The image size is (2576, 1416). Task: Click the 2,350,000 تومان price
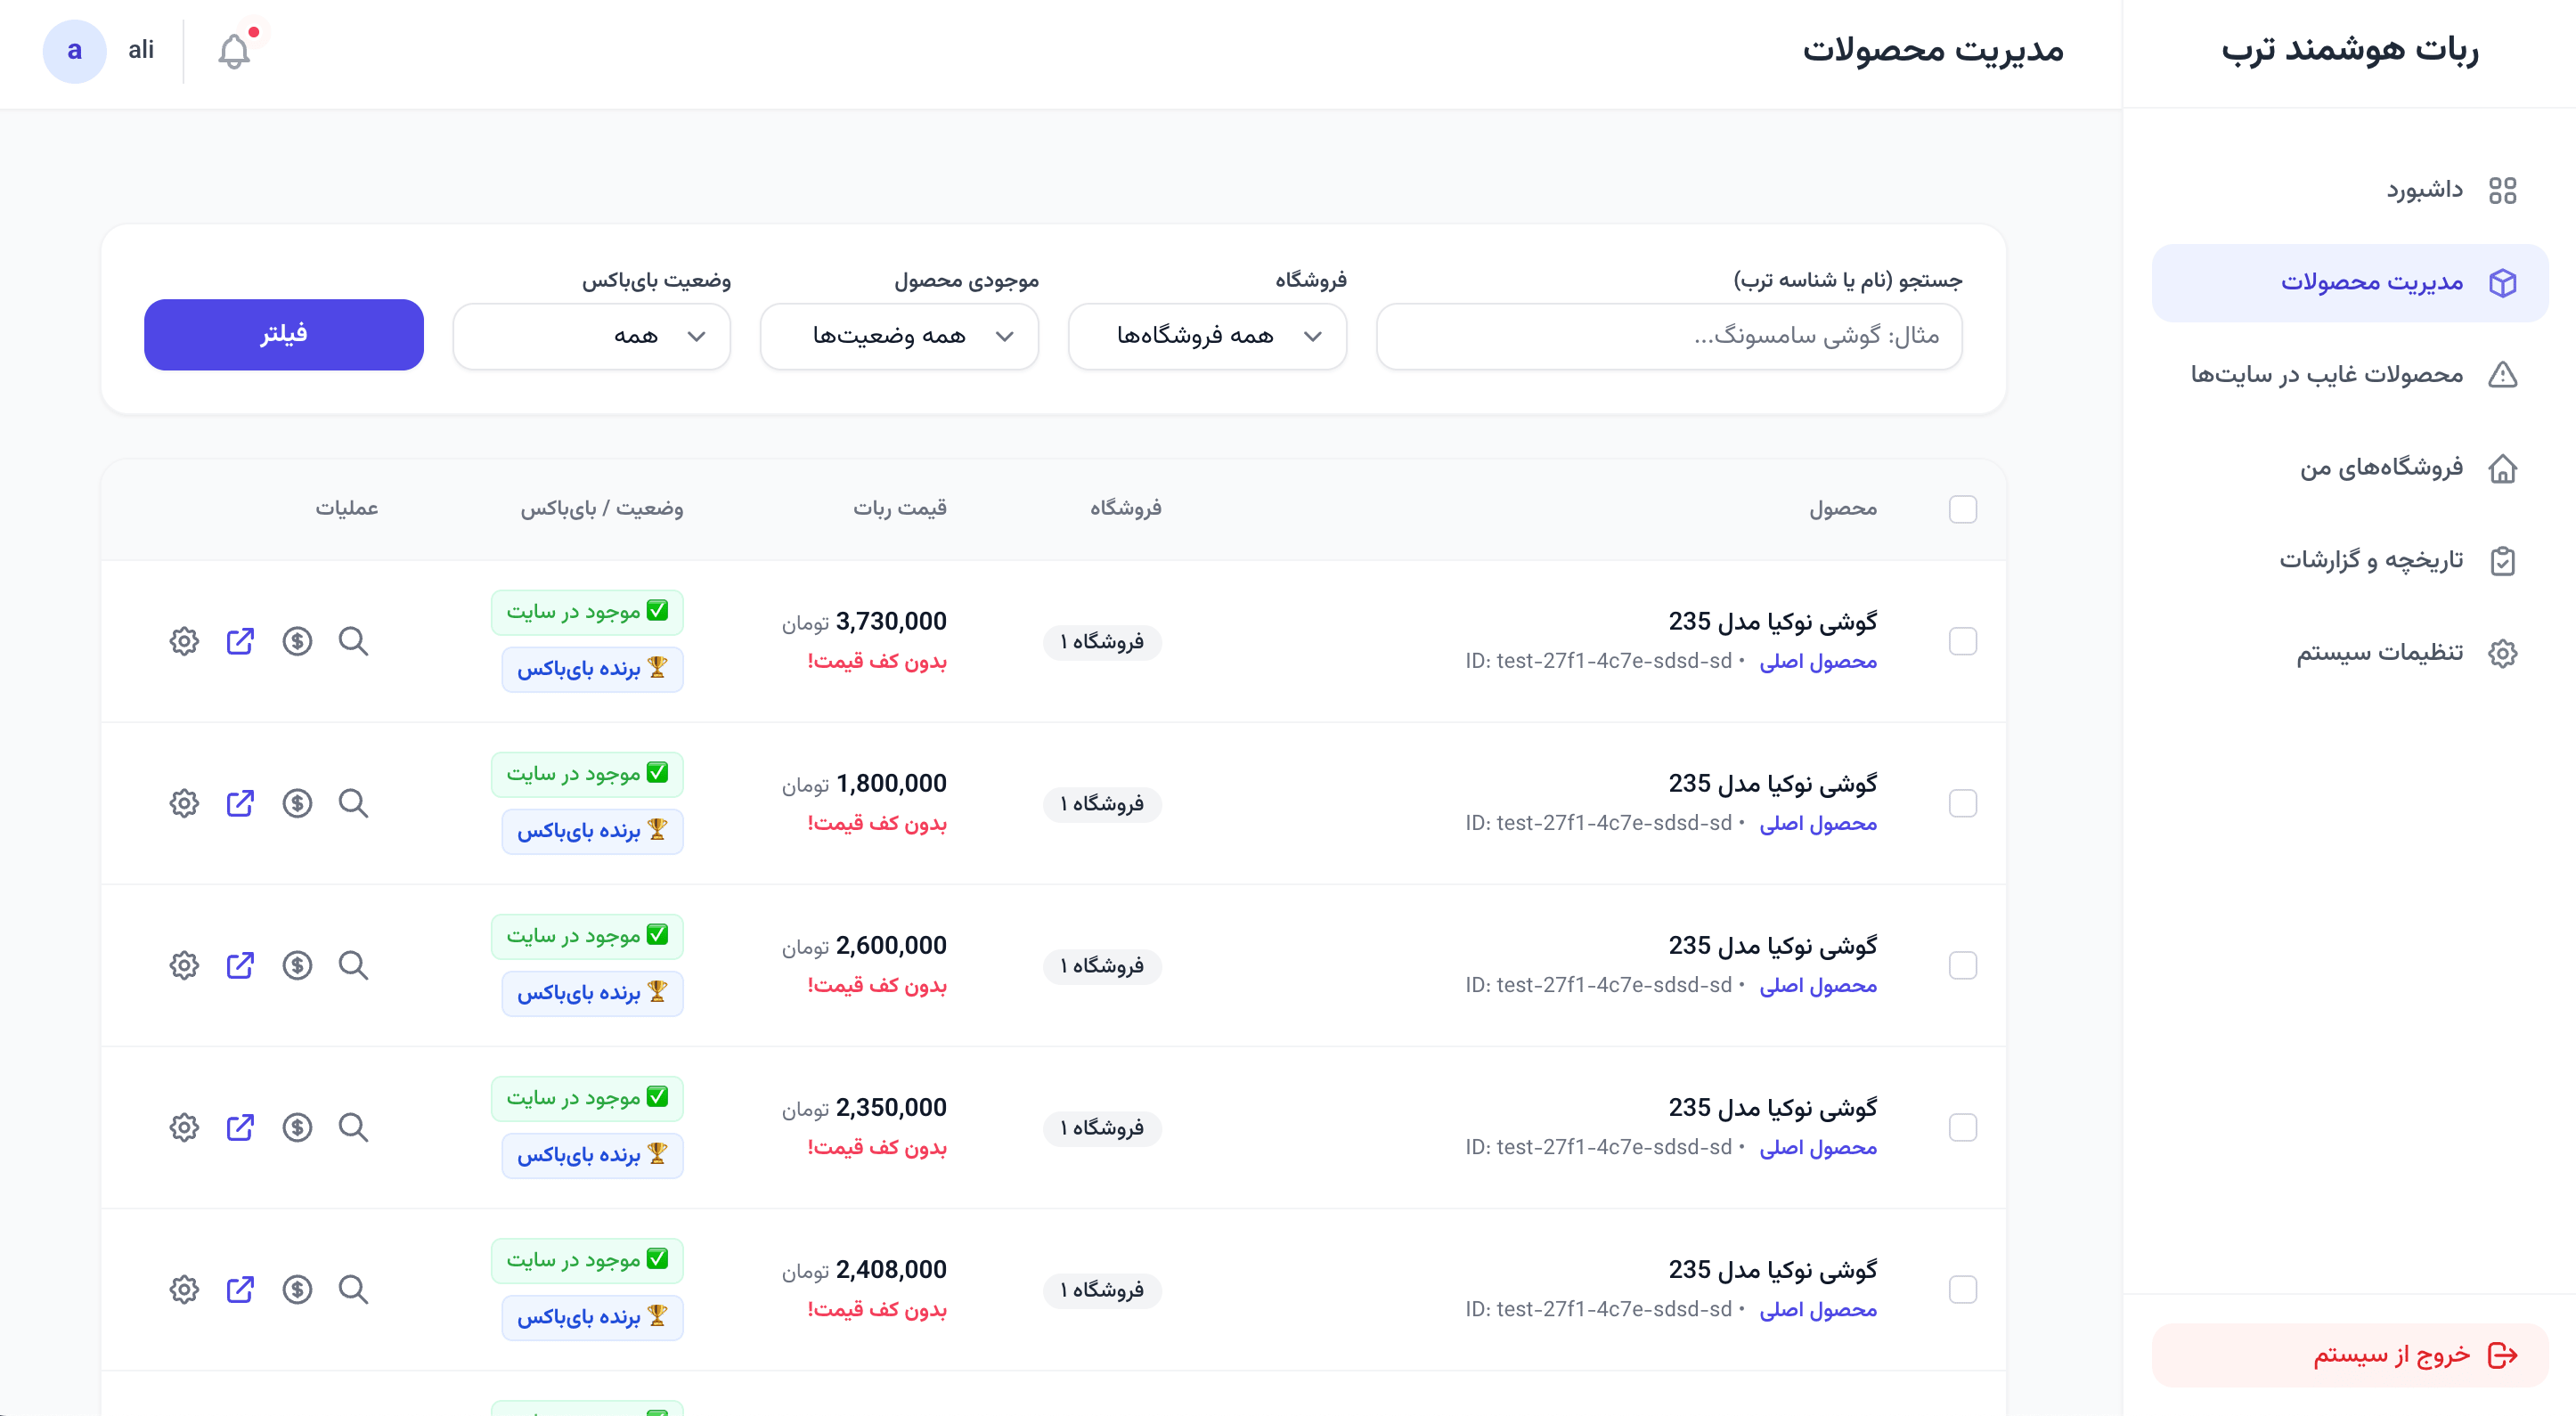click(x=864, y=1107)
